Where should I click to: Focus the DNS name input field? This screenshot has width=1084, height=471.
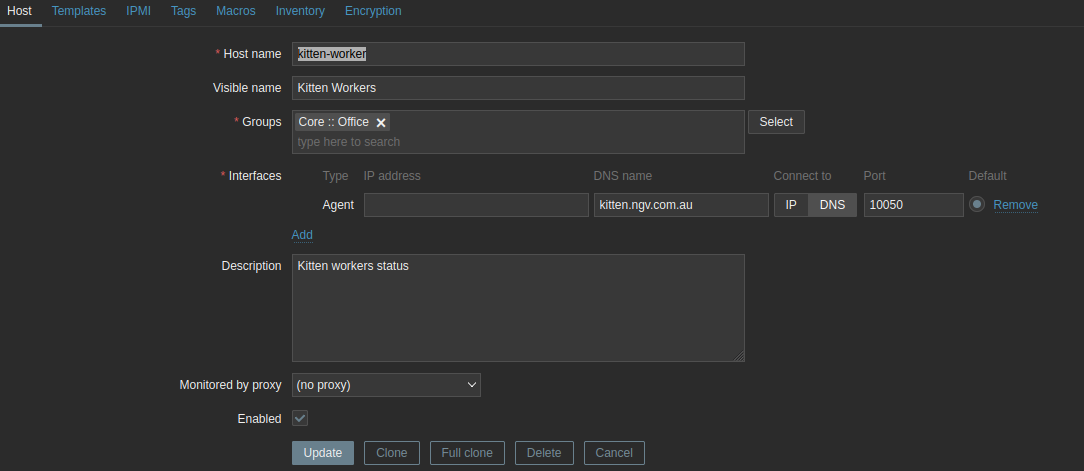(680, 205)
